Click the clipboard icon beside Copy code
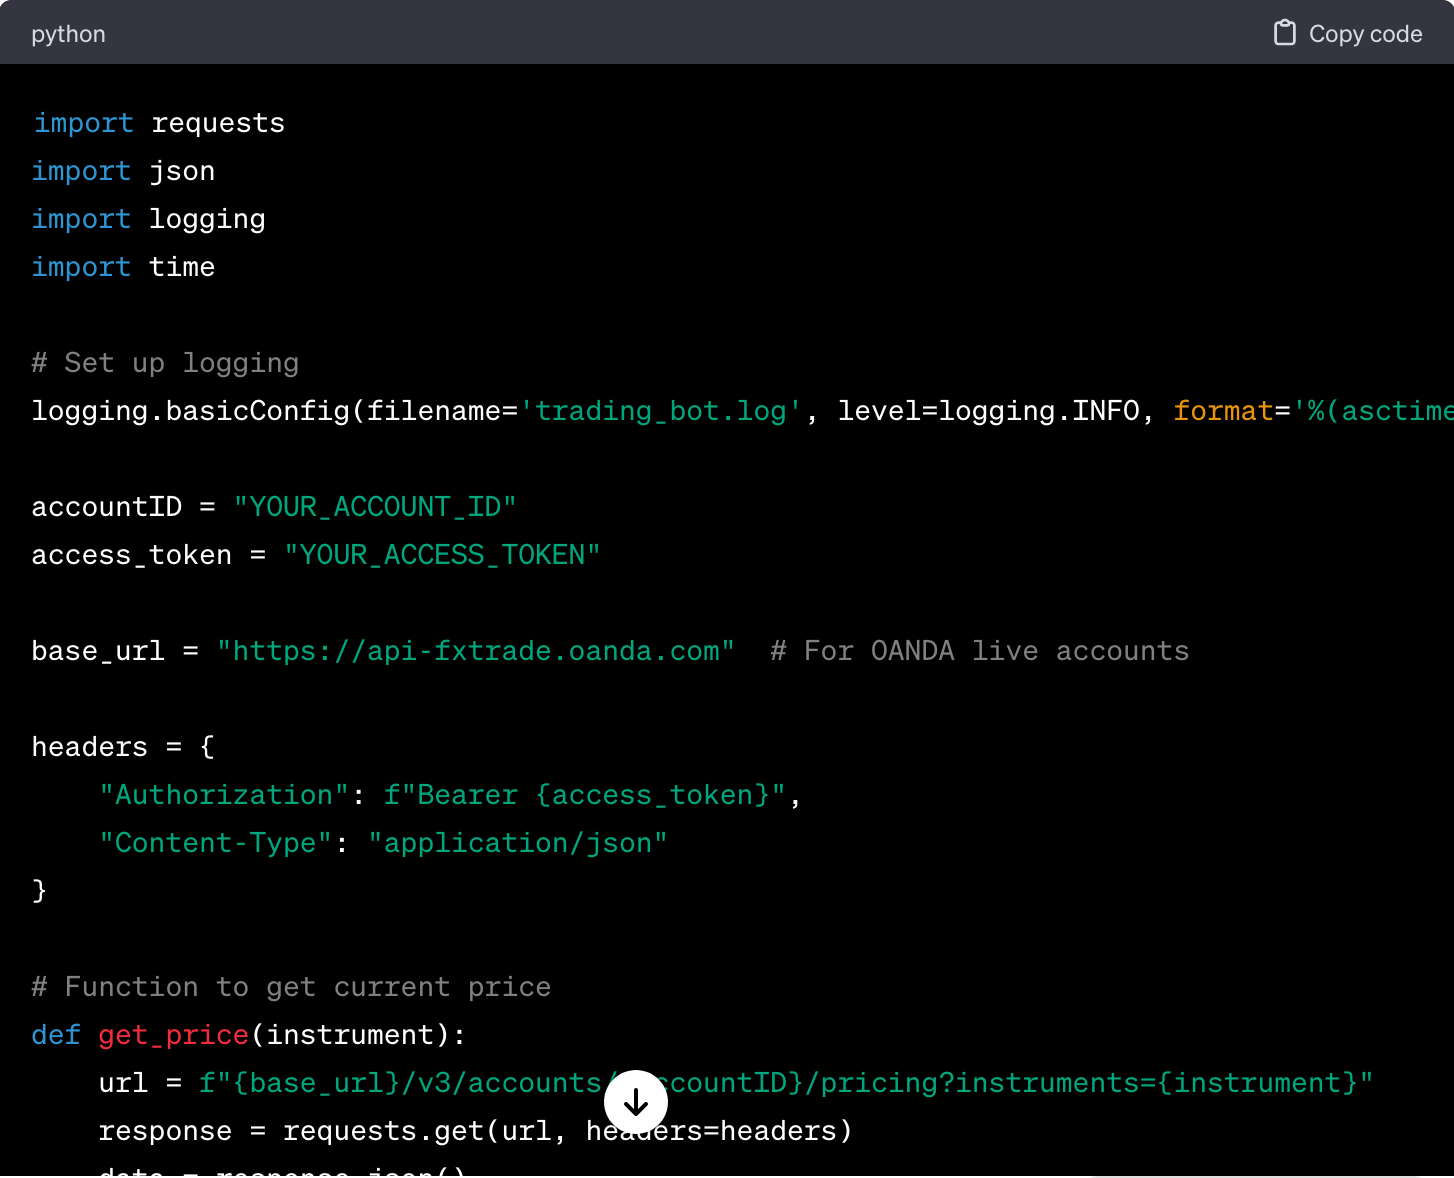This screenshot has width=1454, height=1178. tap(1285, 33)
